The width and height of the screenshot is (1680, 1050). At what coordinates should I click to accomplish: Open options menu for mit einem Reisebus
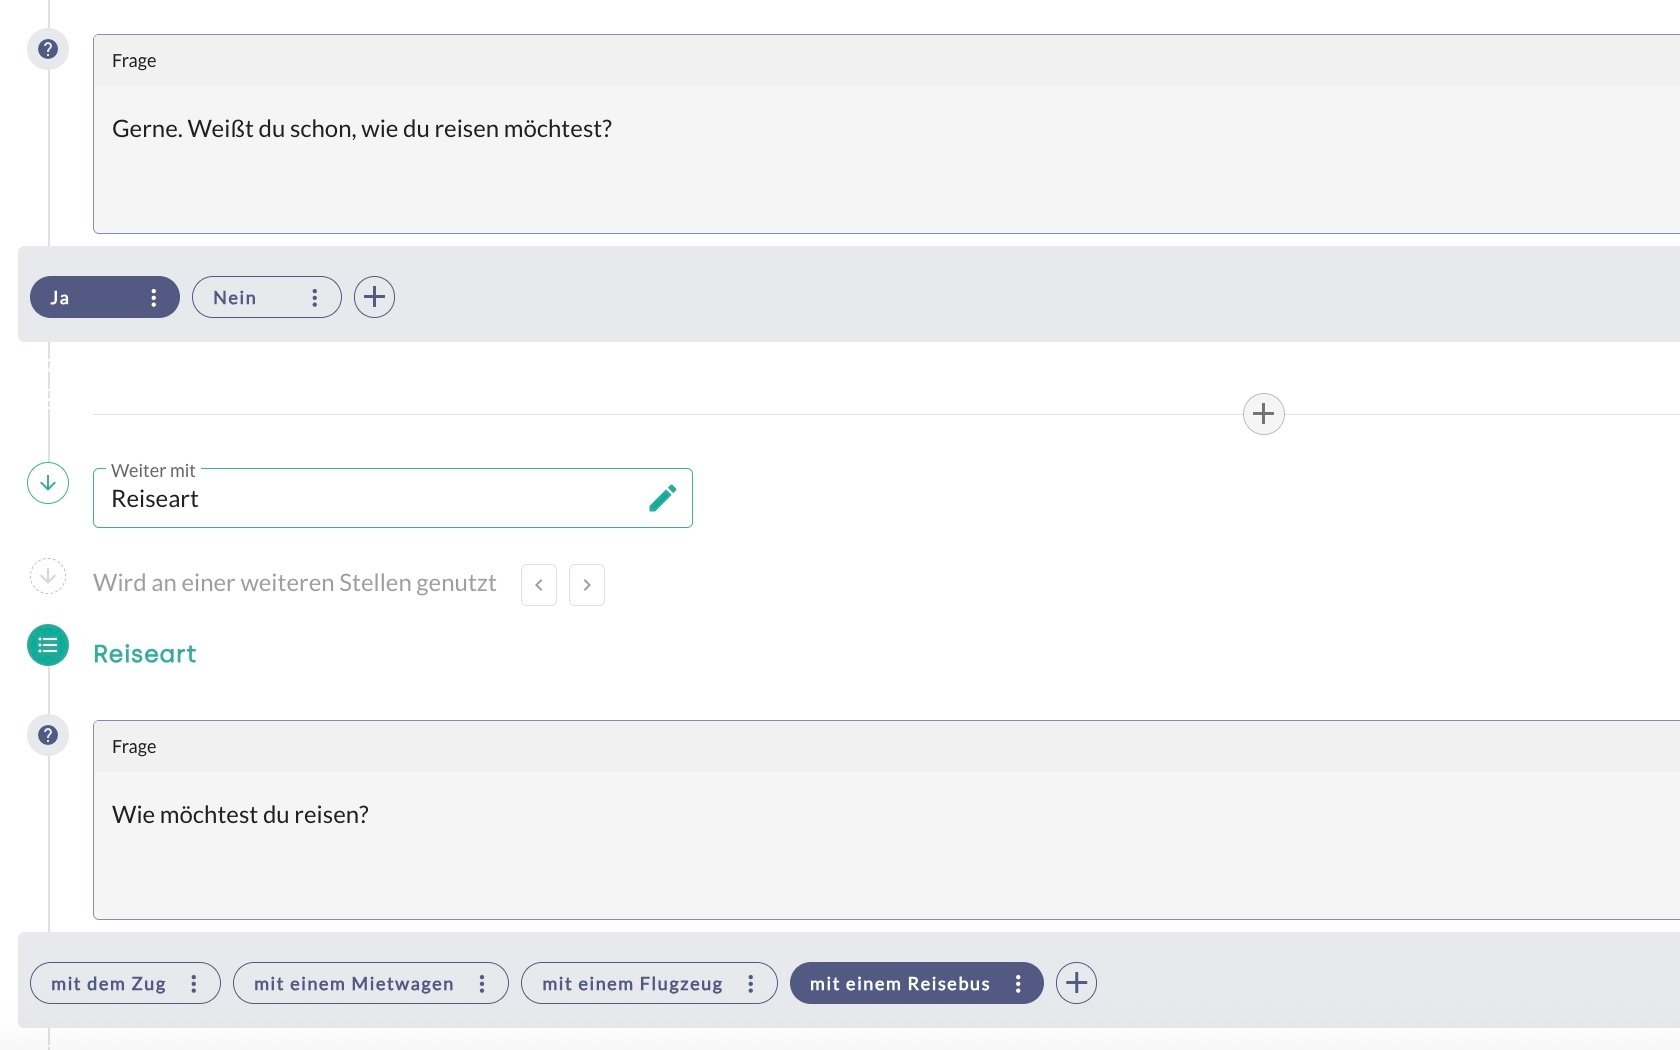click(1018, 984)
